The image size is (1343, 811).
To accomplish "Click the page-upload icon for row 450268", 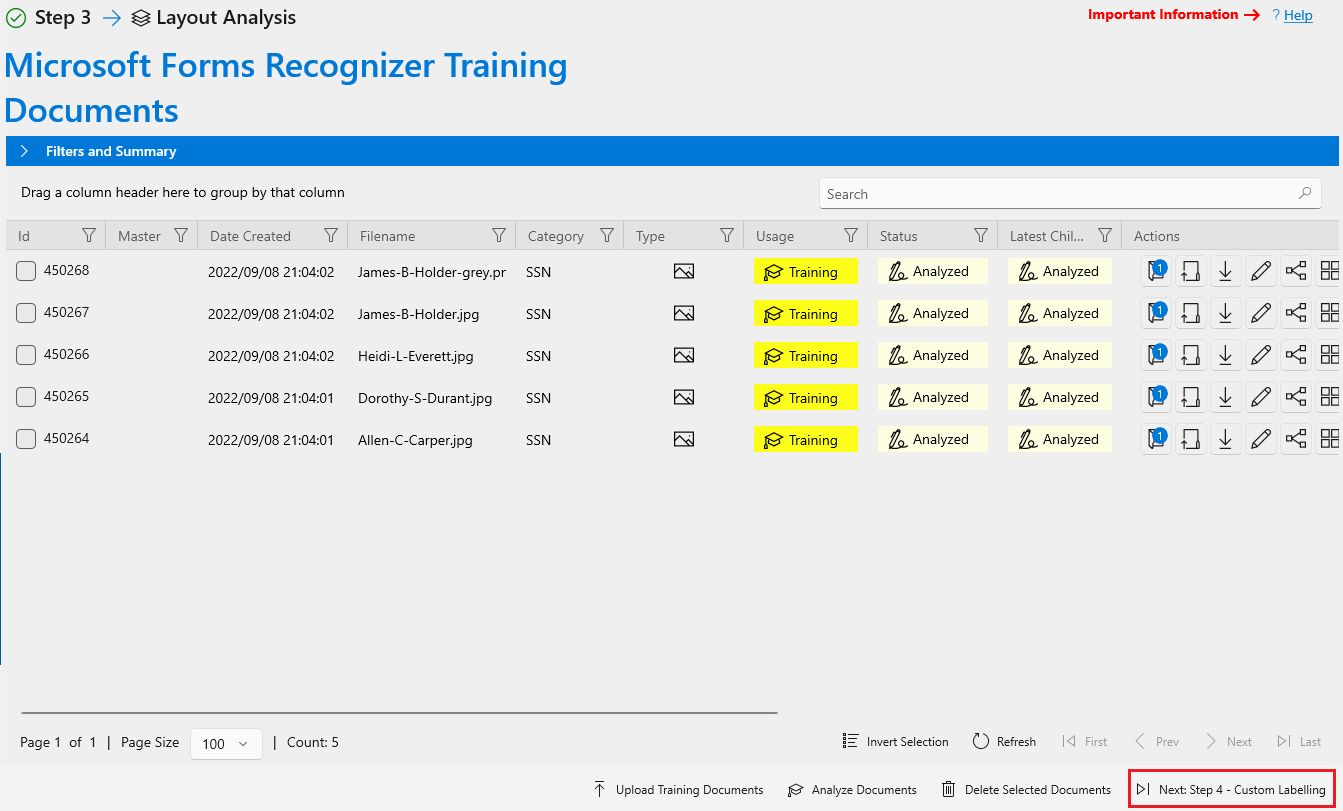I will (x=1191, y=271).
